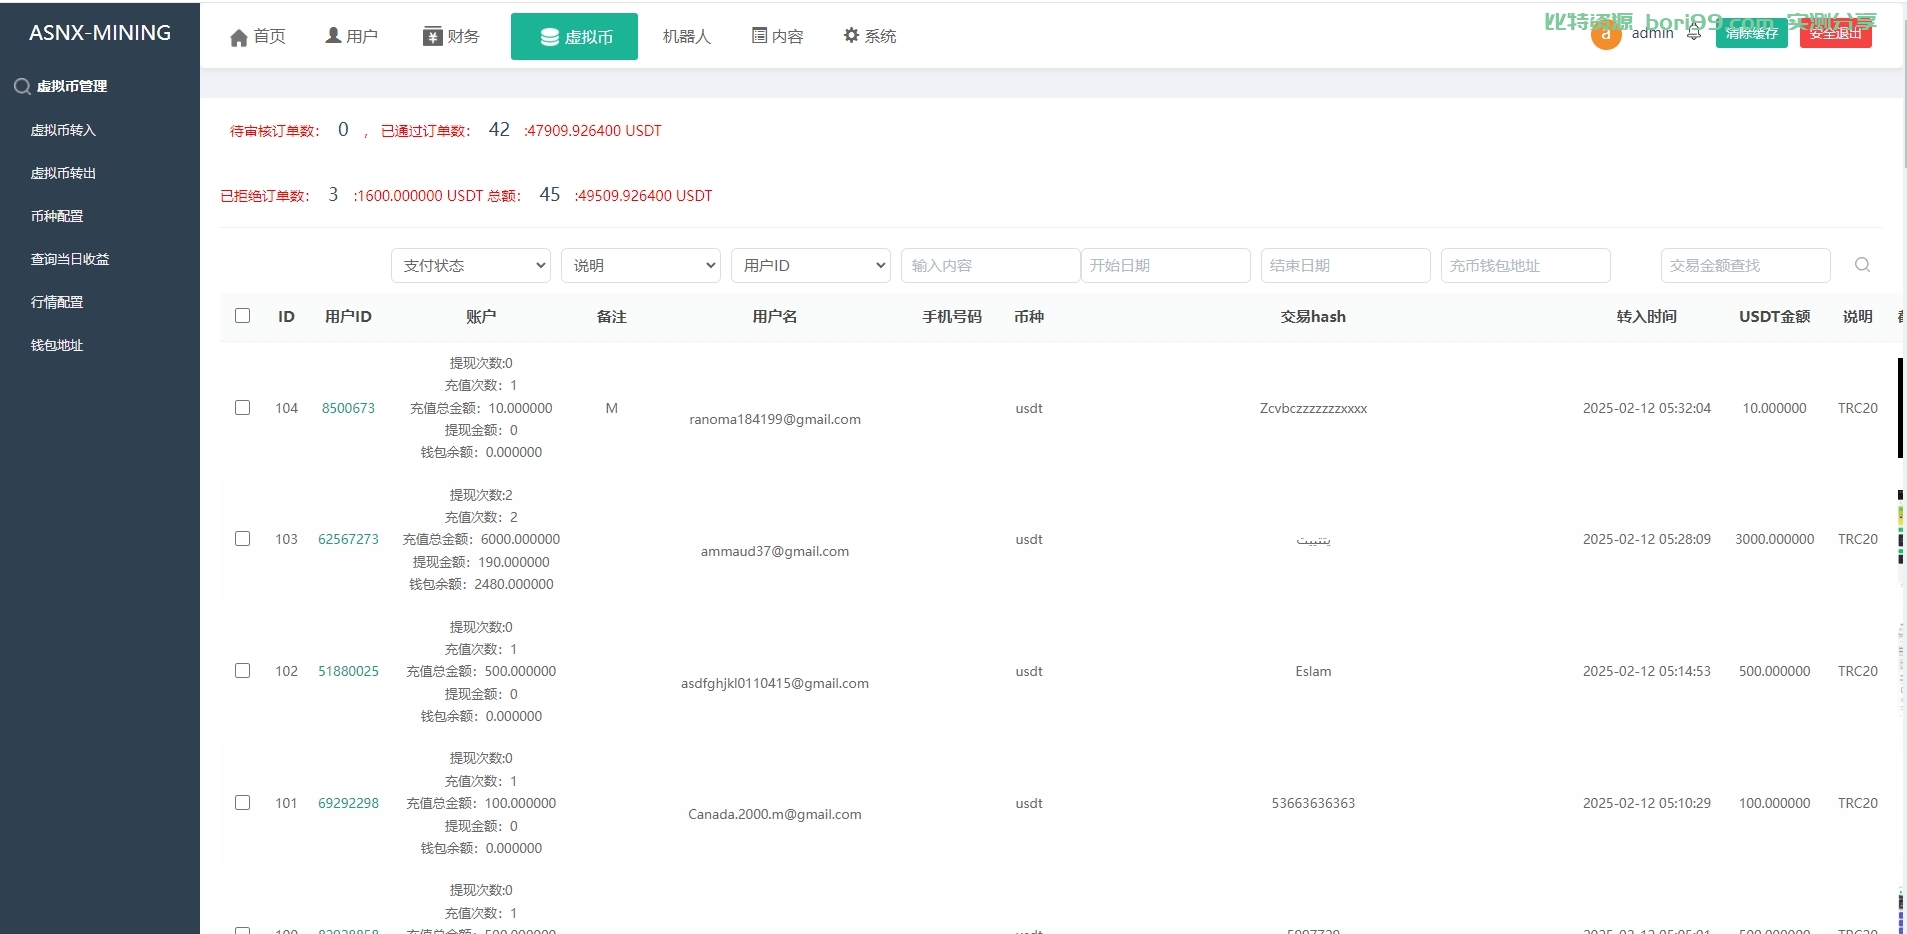The width and height of the screenshot is (1907, 934).
Task: Expand the 说明 filter dropdown
Action: click(x=641, y=265)
